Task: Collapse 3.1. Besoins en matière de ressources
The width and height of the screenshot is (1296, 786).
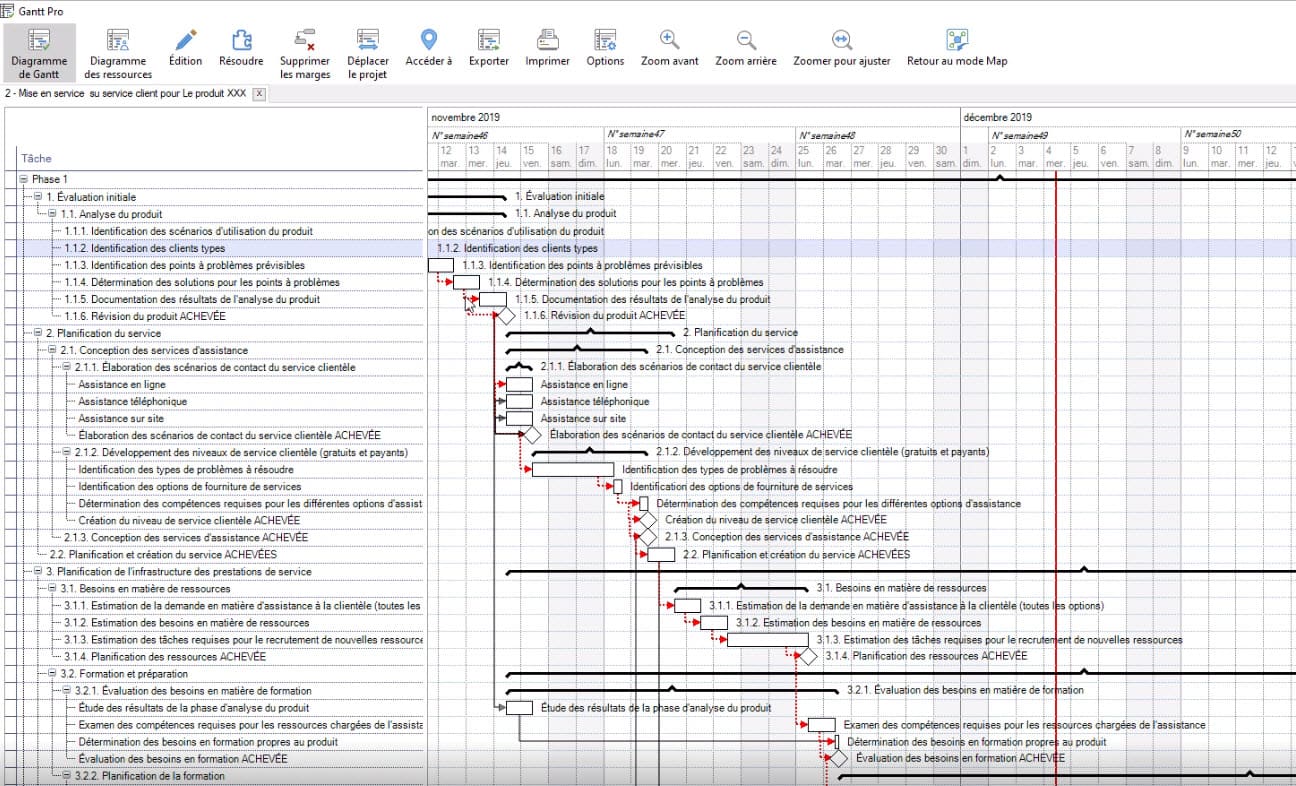Action: pyautogui.click(x=53, y=589)
